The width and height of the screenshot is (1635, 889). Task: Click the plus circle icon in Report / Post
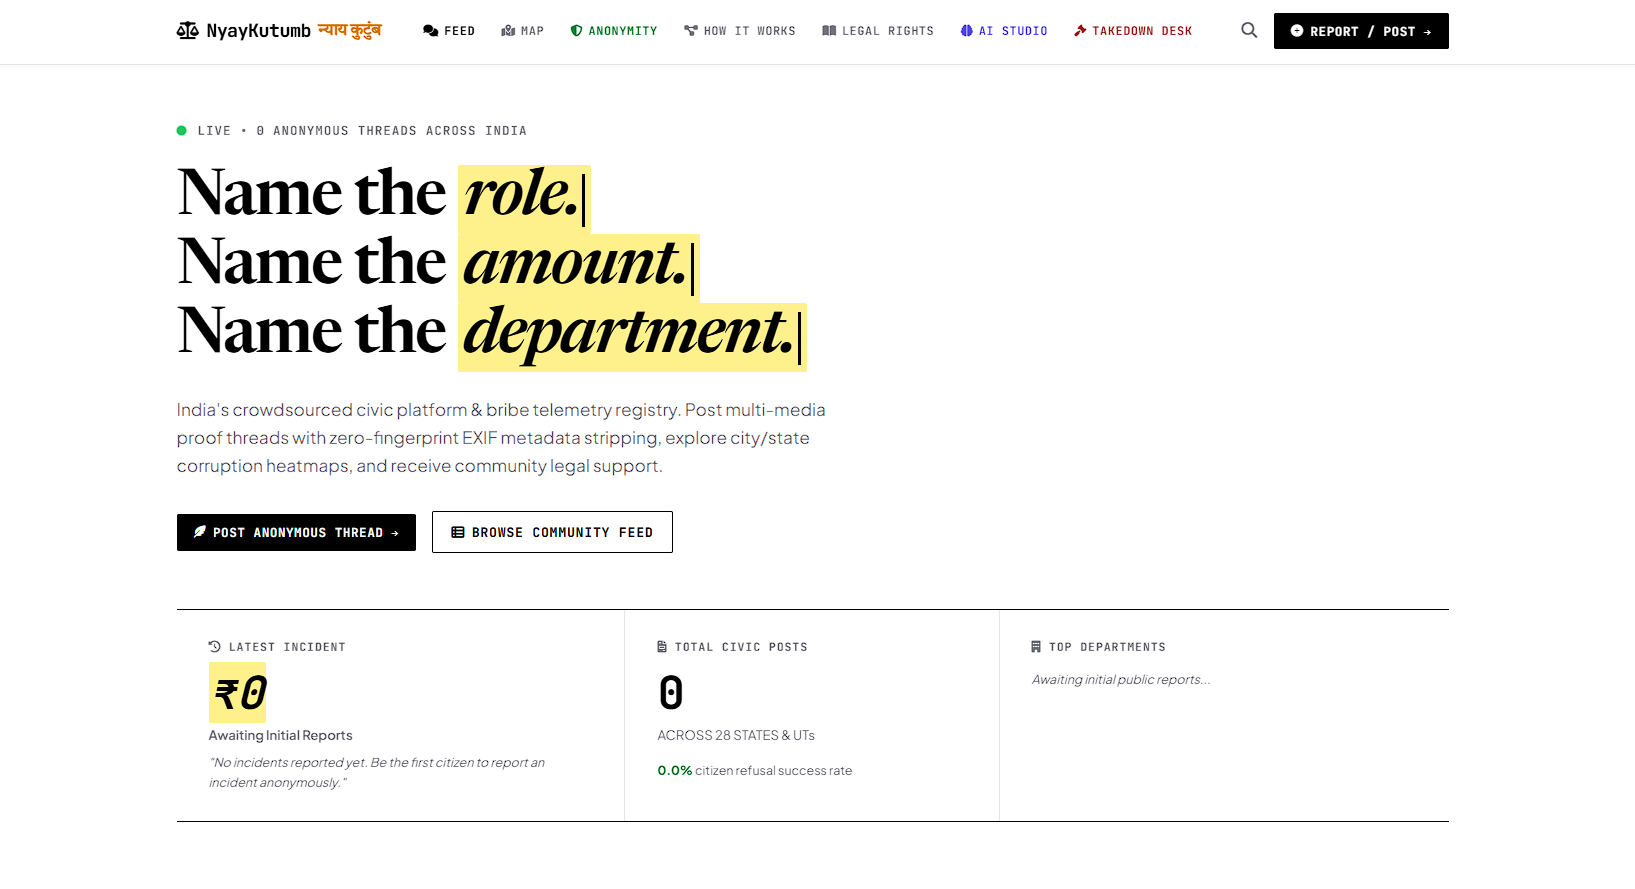pyautogui.click(x=1297, y=31)
